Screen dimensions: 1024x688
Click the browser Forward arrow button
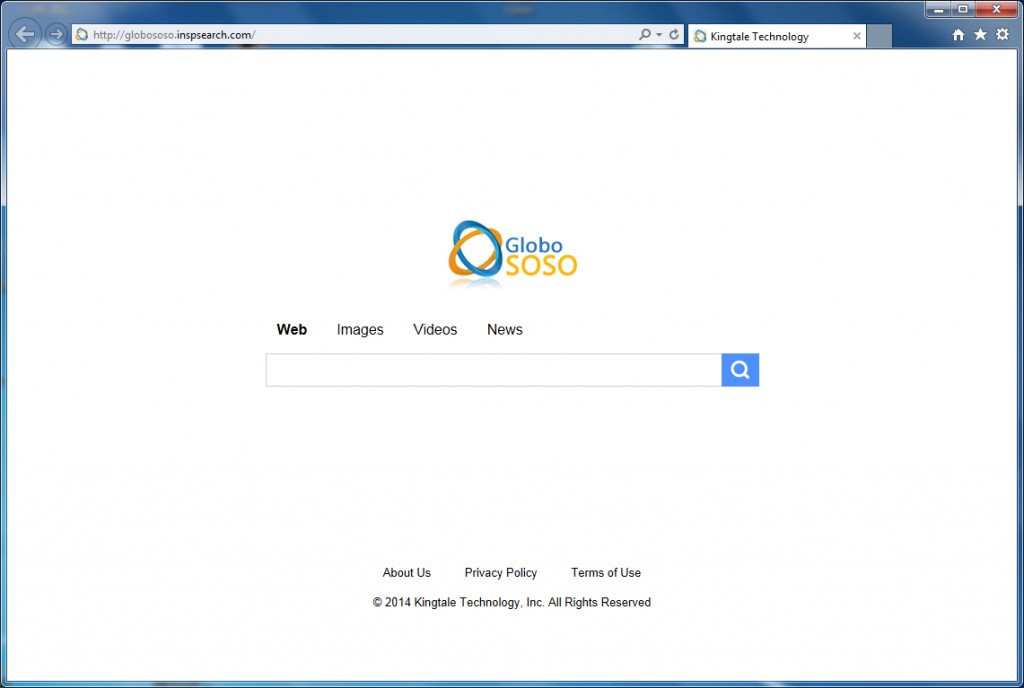(57, 34)
